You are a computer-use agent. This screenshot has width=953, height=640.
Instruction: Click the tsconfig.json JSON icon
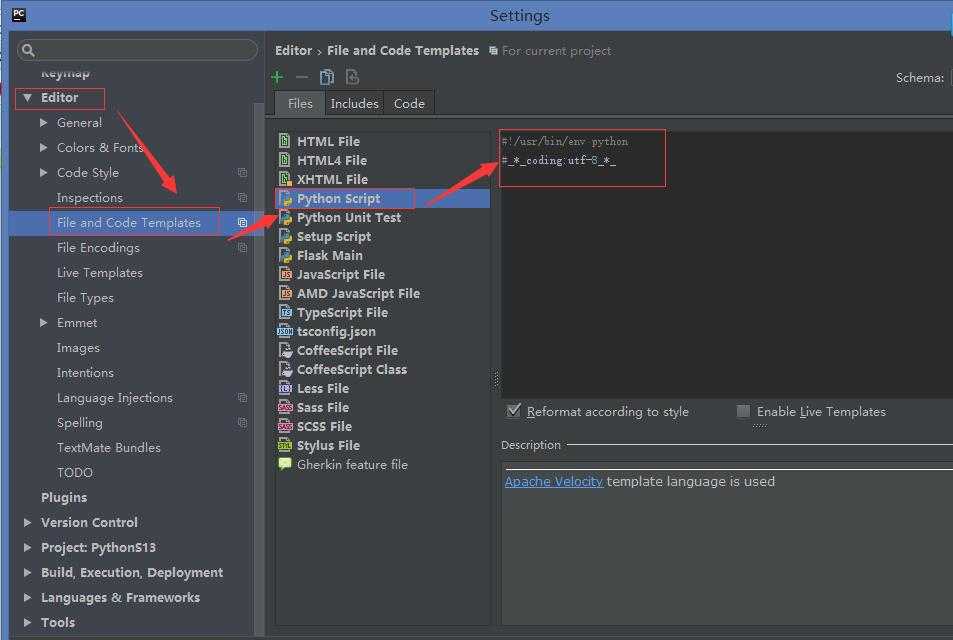[x=285, y=331]
